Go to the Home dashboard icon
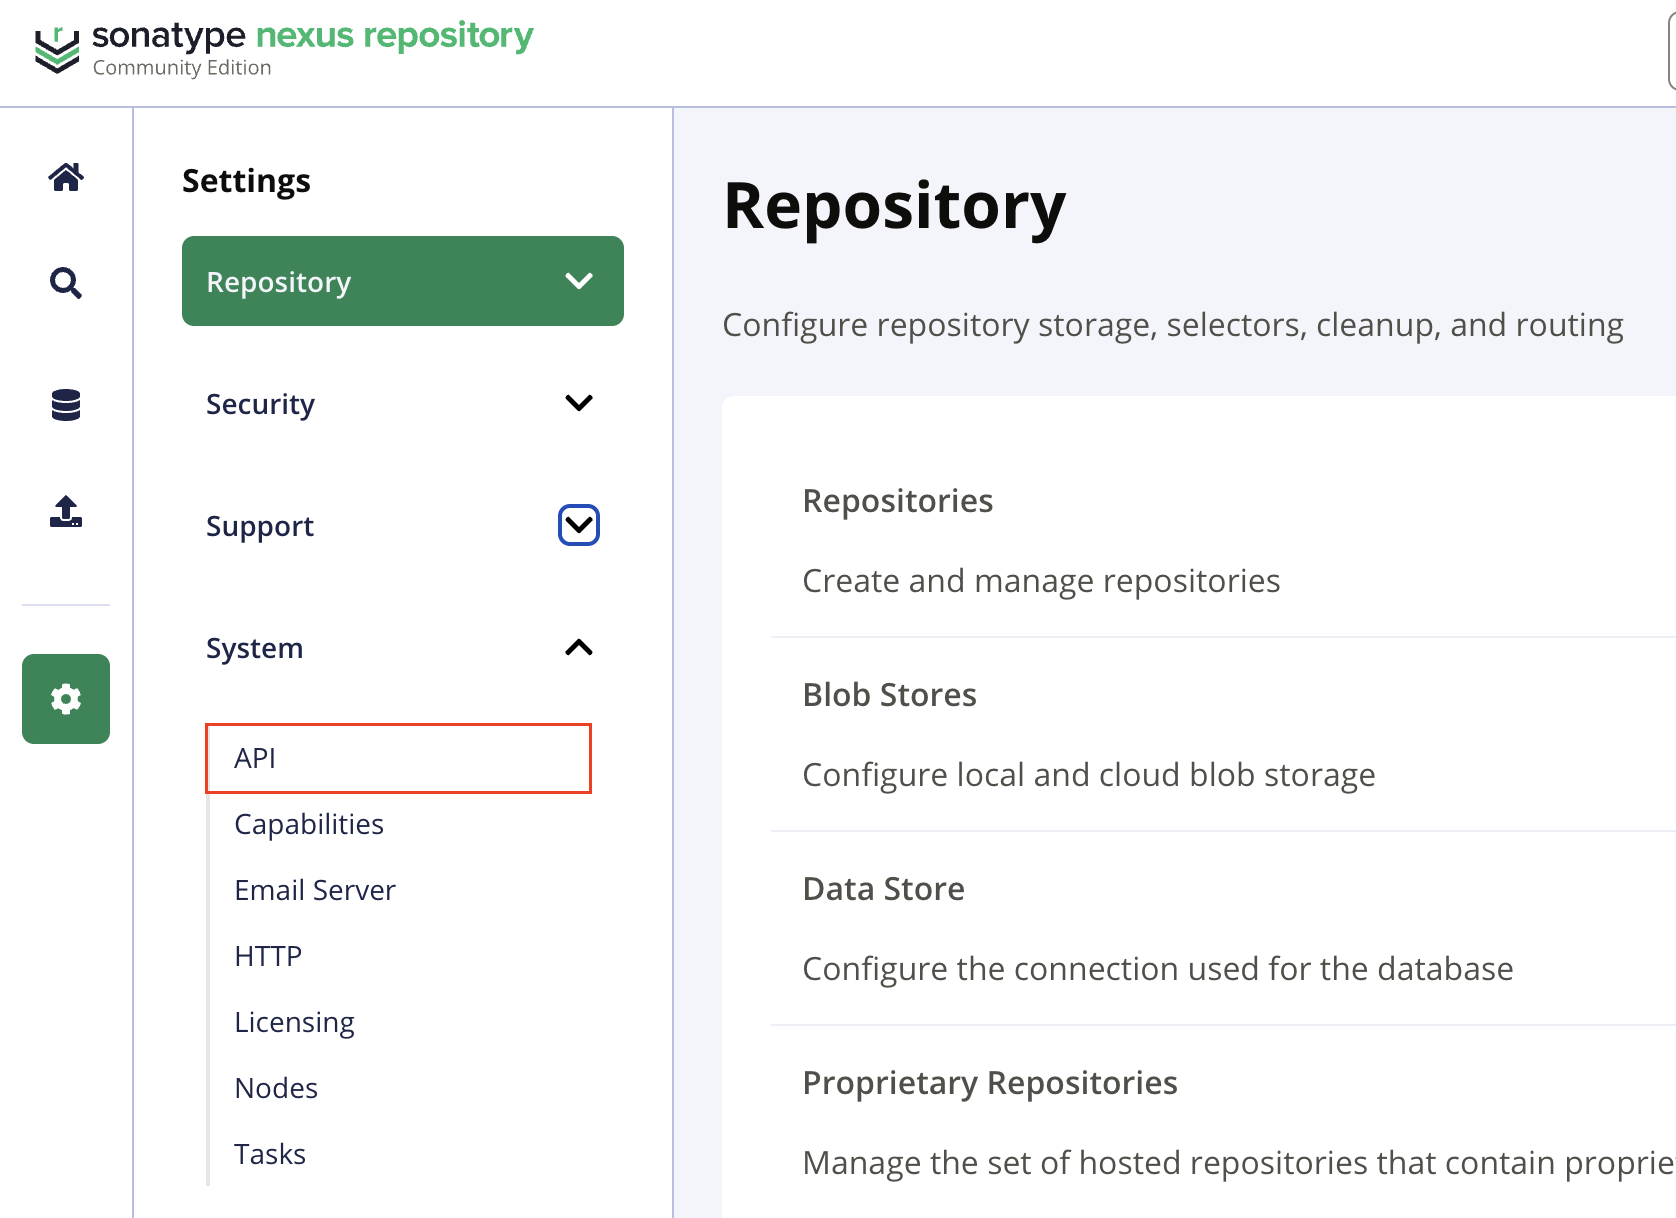Image resolution: width=1676 pixels, height=1218 pixels. [x=66, y=177]
